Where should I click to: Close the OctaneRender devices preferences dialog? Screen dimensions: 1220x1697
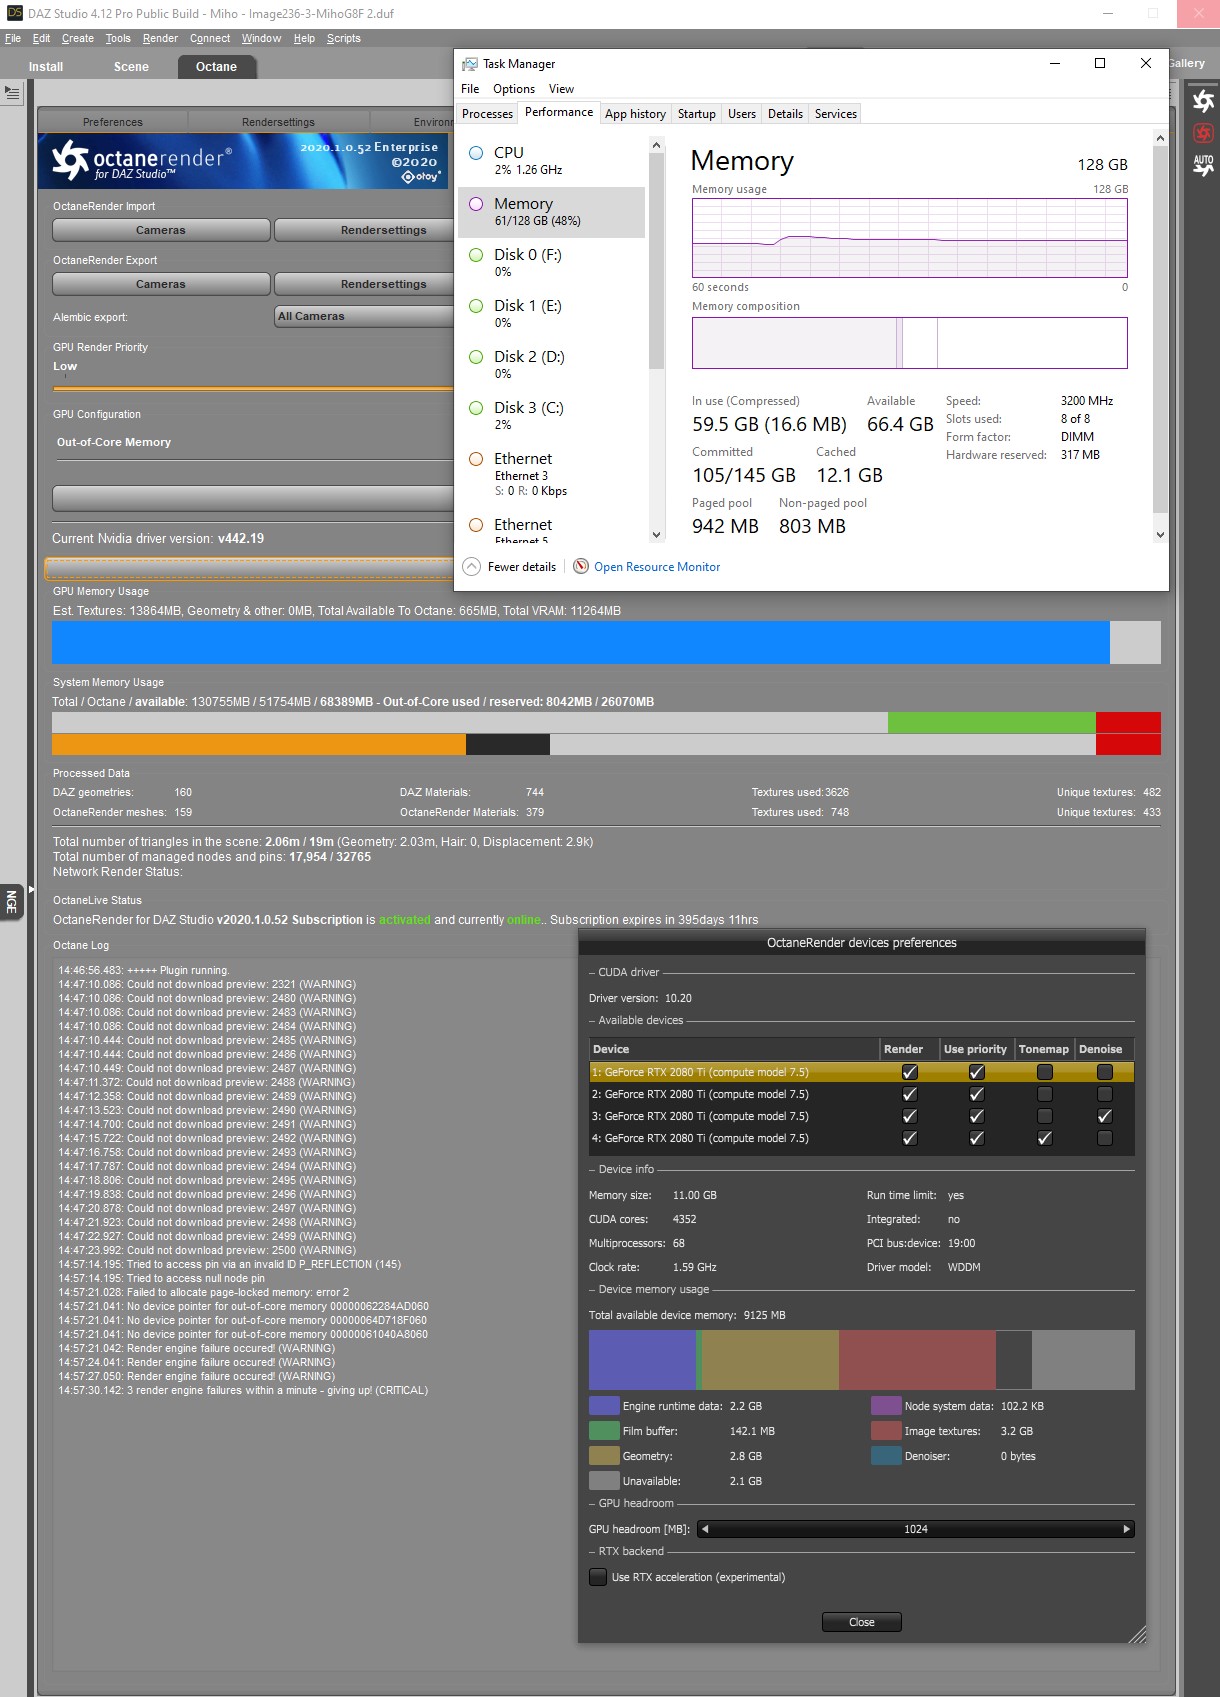point(861,1622)
